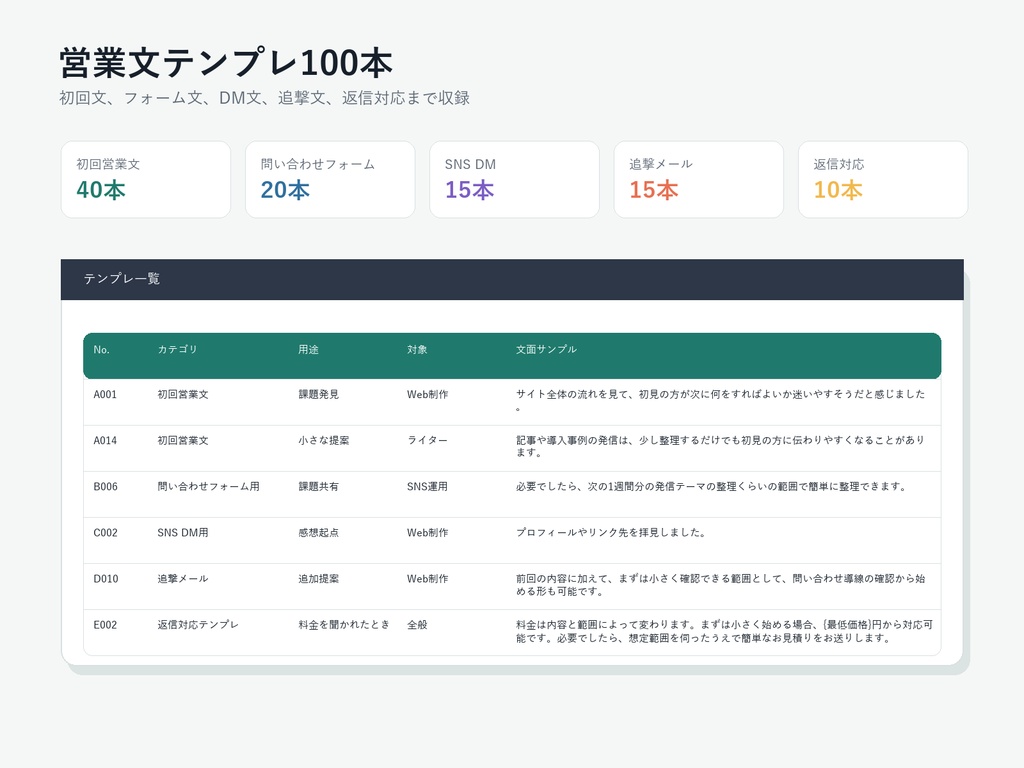Click sample text starting 必要でしたら、次の1週間分
The height and width of the screenshot is (768, 1024).
[711, 487]
